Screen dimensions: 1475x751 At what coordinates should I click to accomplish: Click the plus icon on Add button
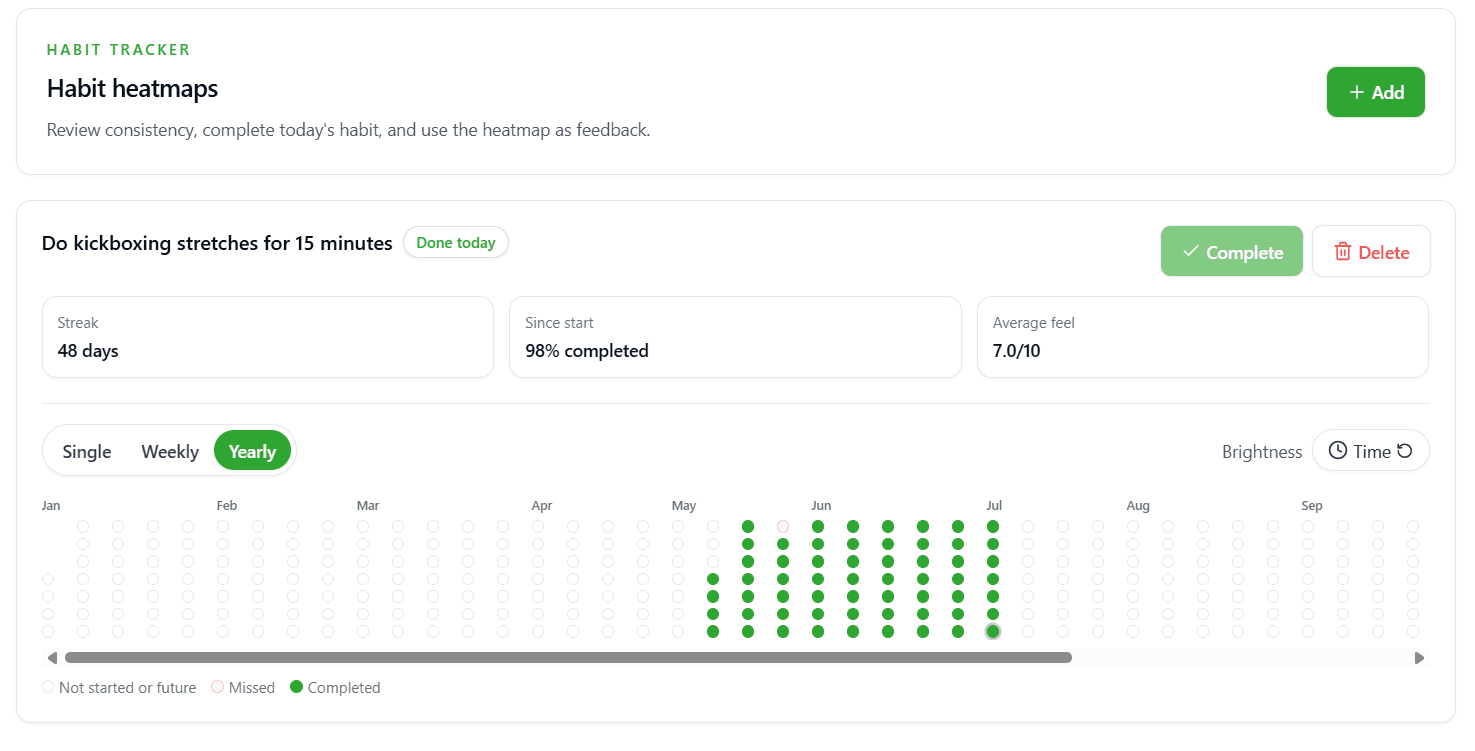point(1356,92)
